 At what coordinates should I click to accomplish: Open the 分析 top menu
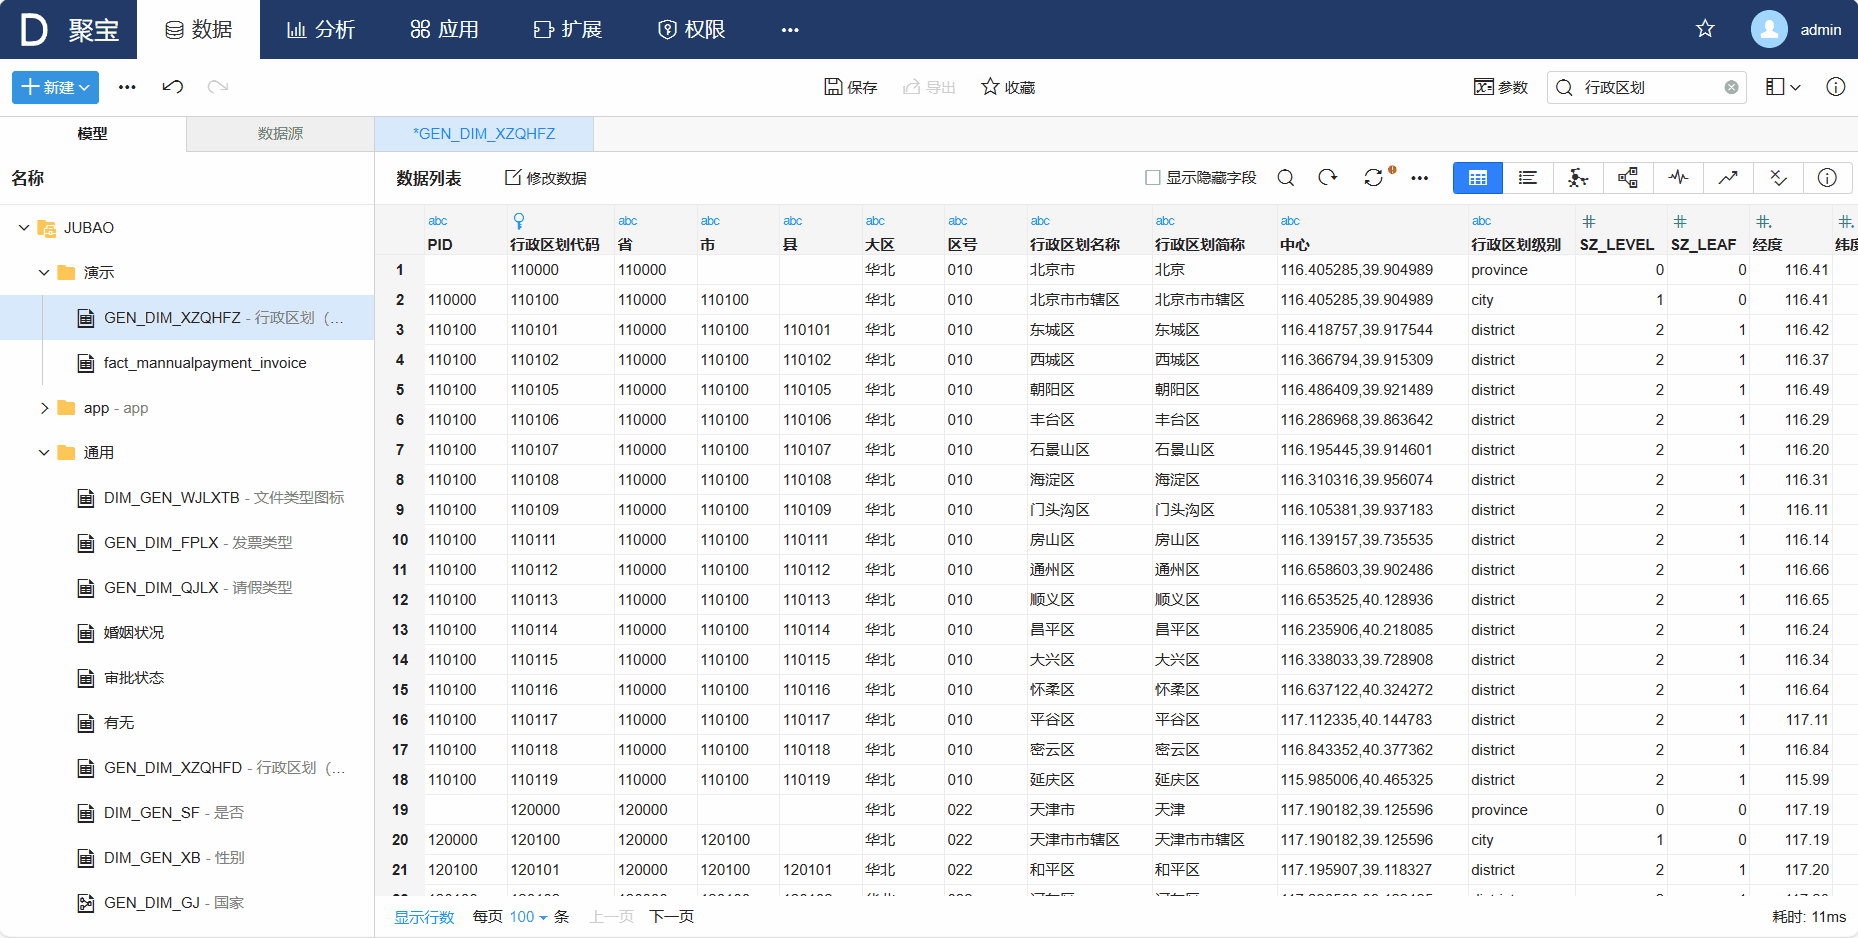pos(321,30)
